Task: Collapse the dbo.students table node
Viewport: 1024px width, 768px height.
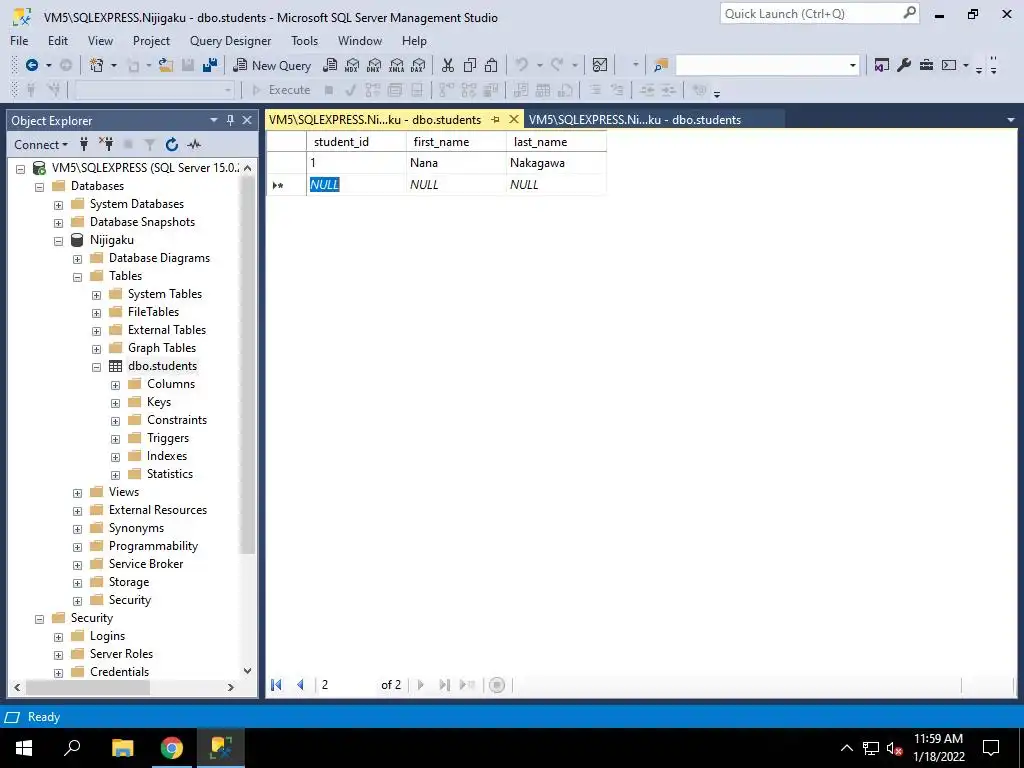Action: (97, 366)
